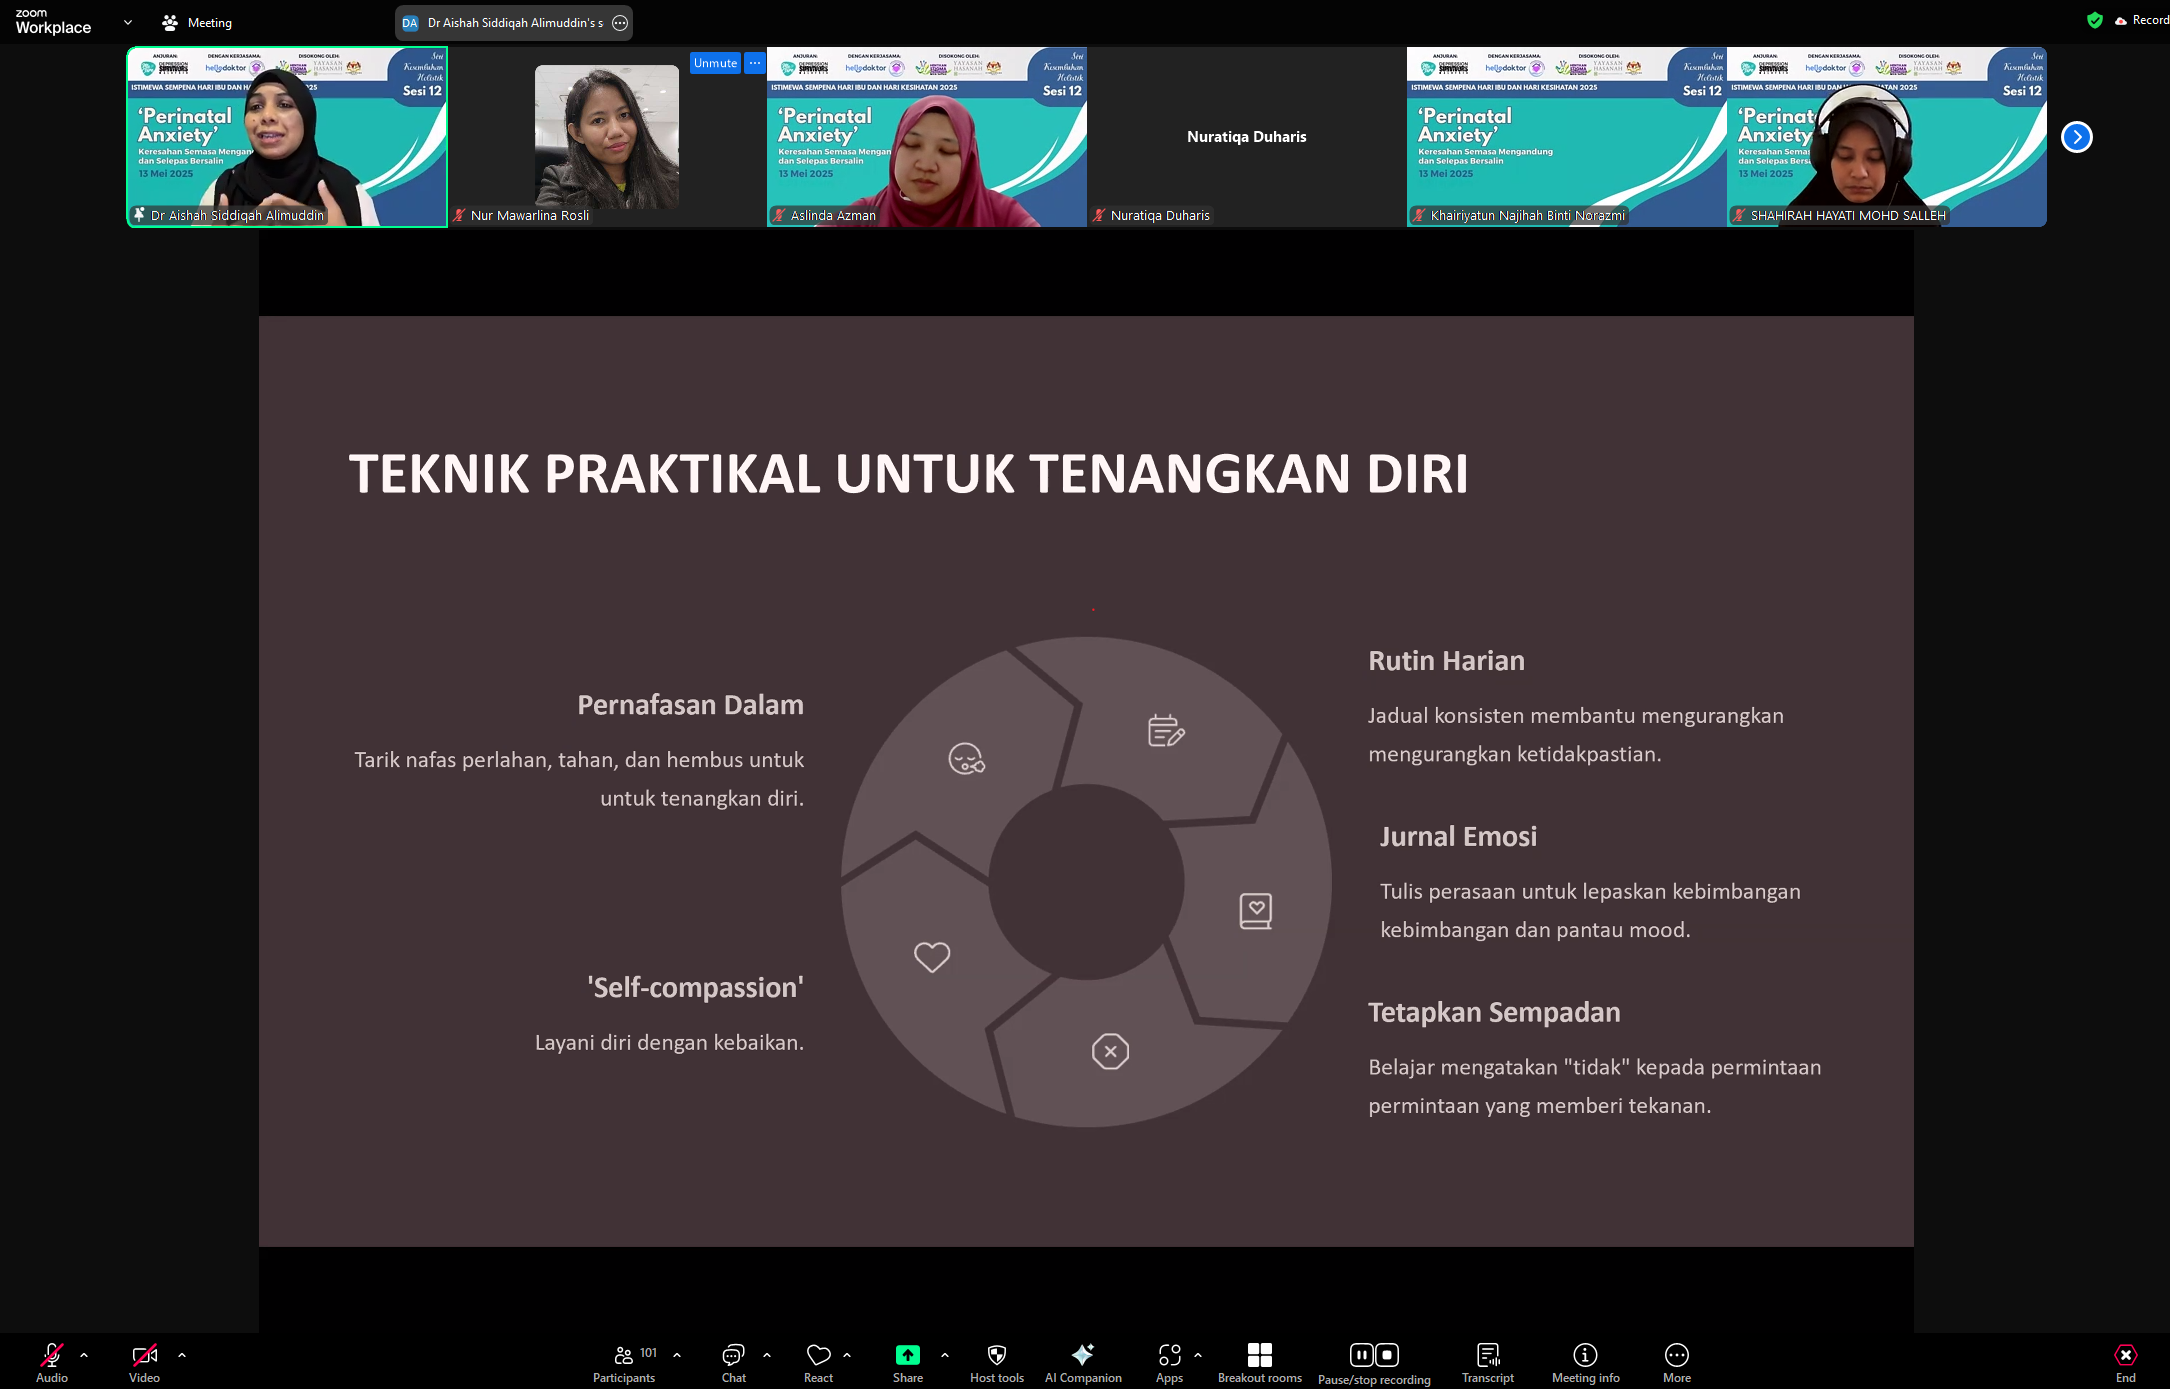Expand the Chat options caret
The width and height of the screenshot is (2170, 1389).
pyautogui.click(x=767, y=1355)
